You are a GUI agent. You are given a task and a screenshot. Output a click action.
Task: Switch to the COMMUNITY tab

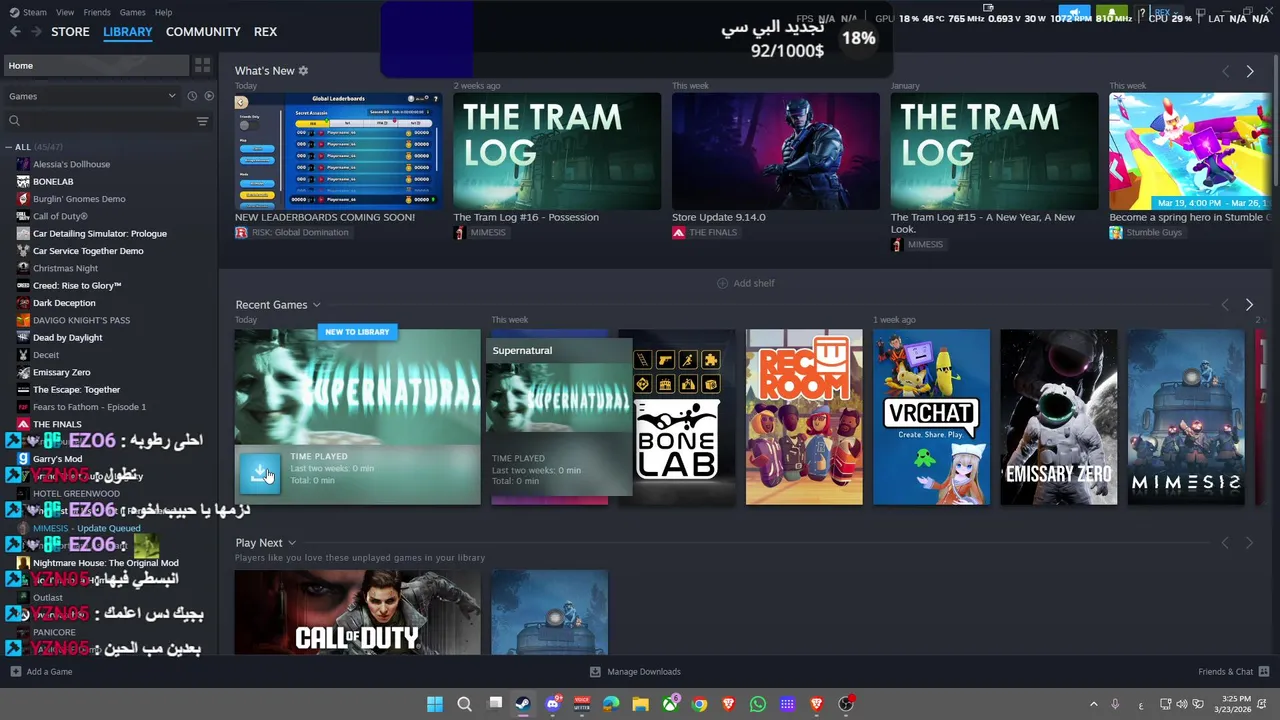tap(203, 32)
